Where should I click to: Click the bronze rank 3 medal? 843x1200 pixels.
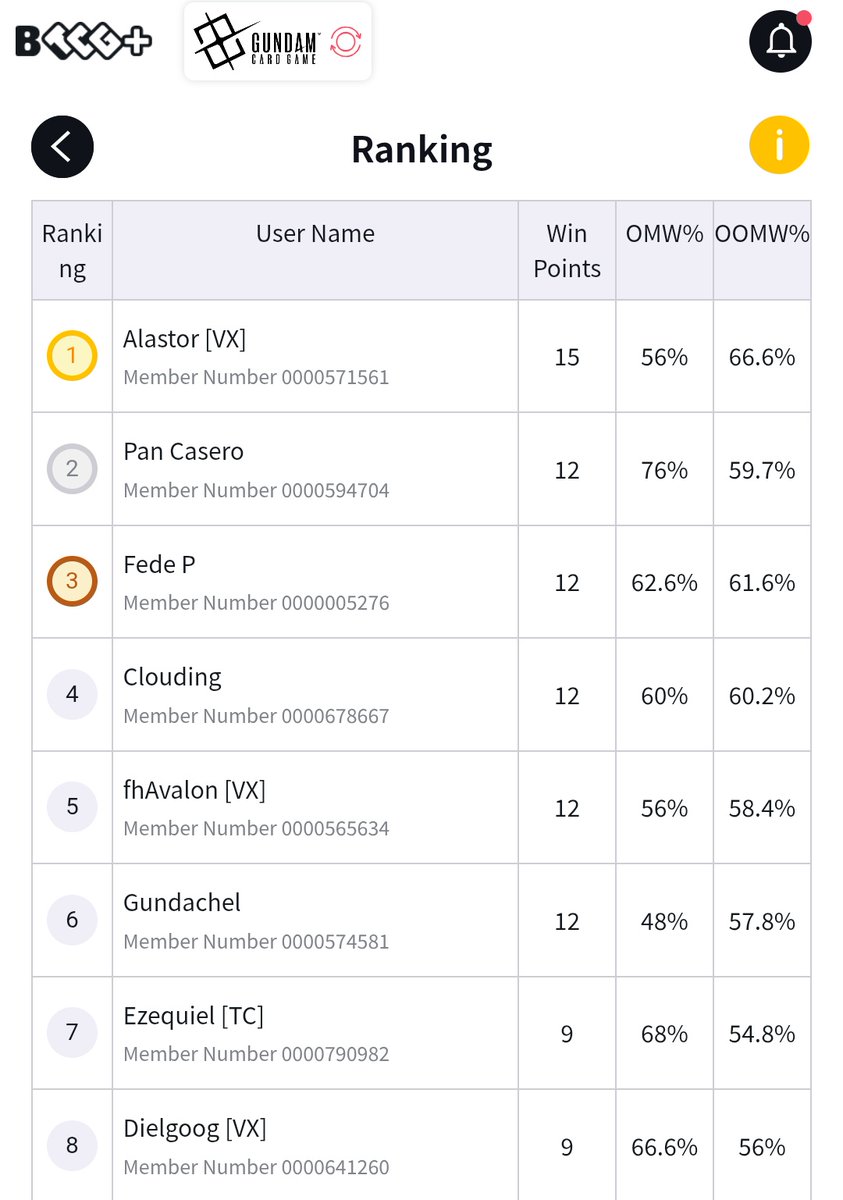(72, 581)
